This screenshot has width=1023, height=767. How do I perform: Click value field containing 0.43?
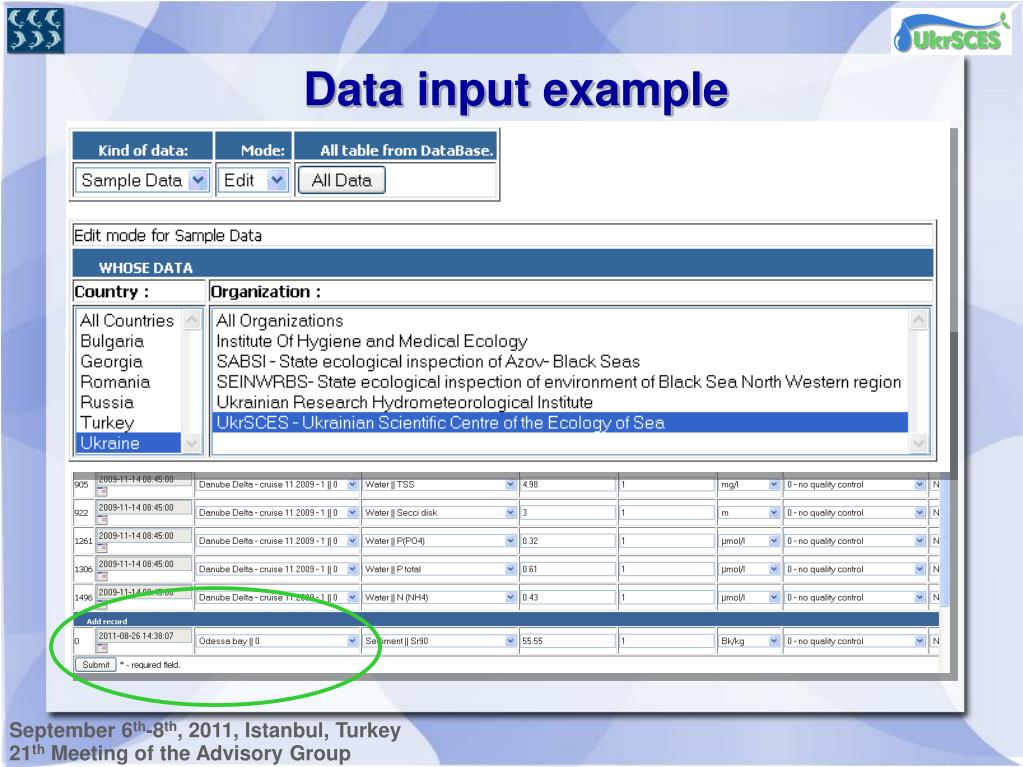tap(568, 597)
